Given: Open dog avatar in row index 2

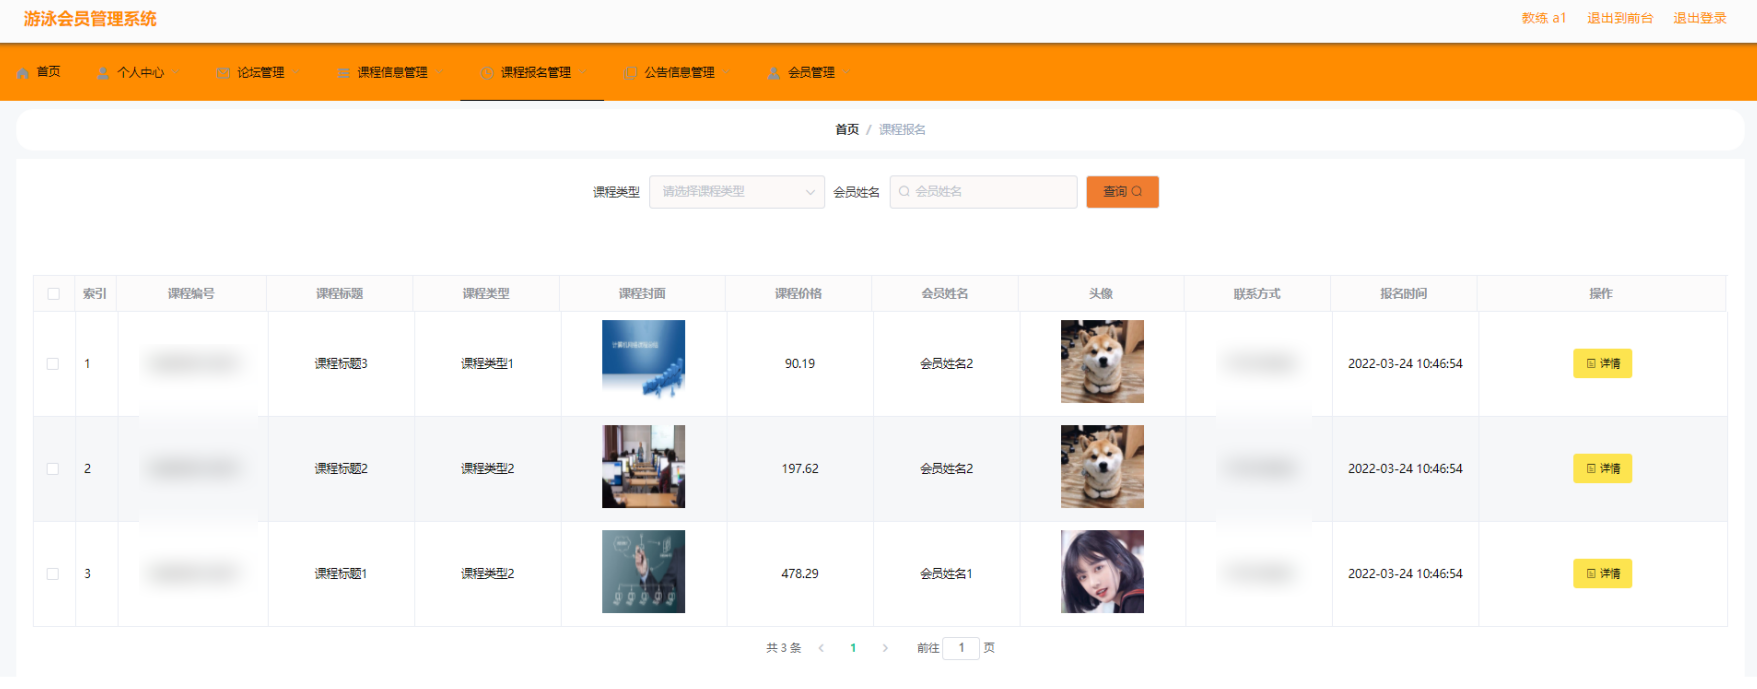Looking at the screenshot, I should coord(1102,467).
